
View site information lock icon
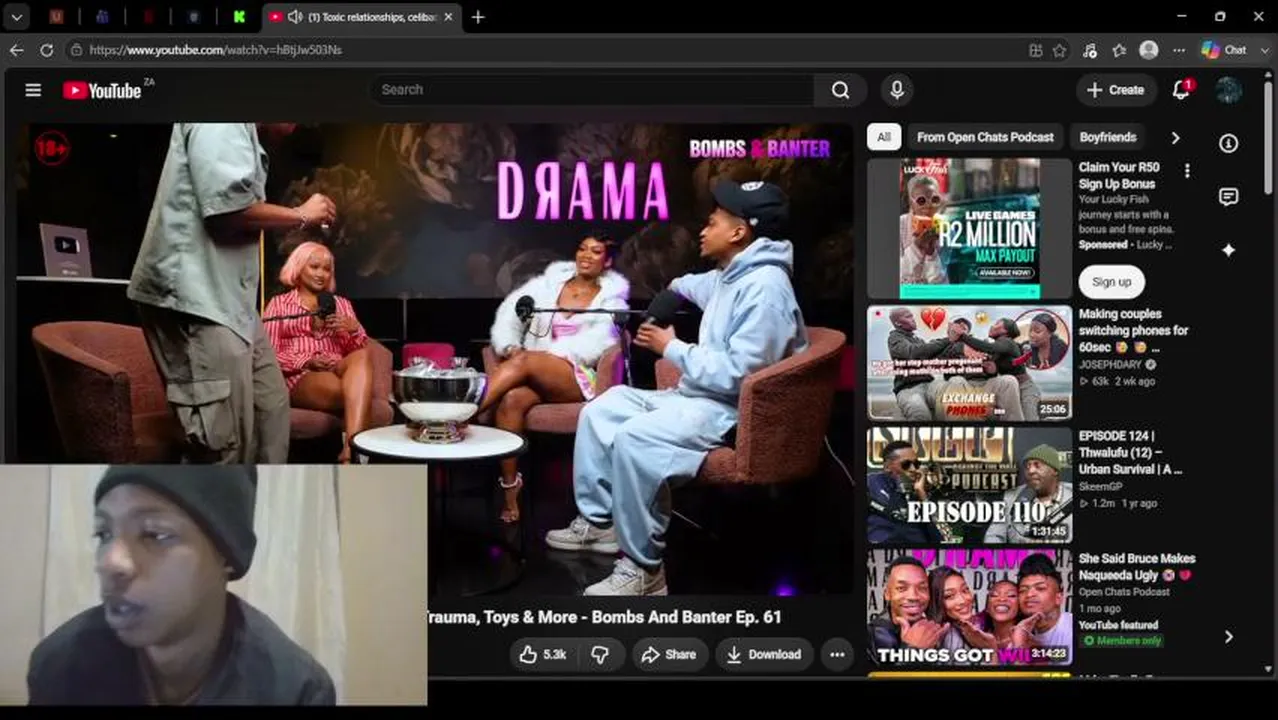coord(76,49)
